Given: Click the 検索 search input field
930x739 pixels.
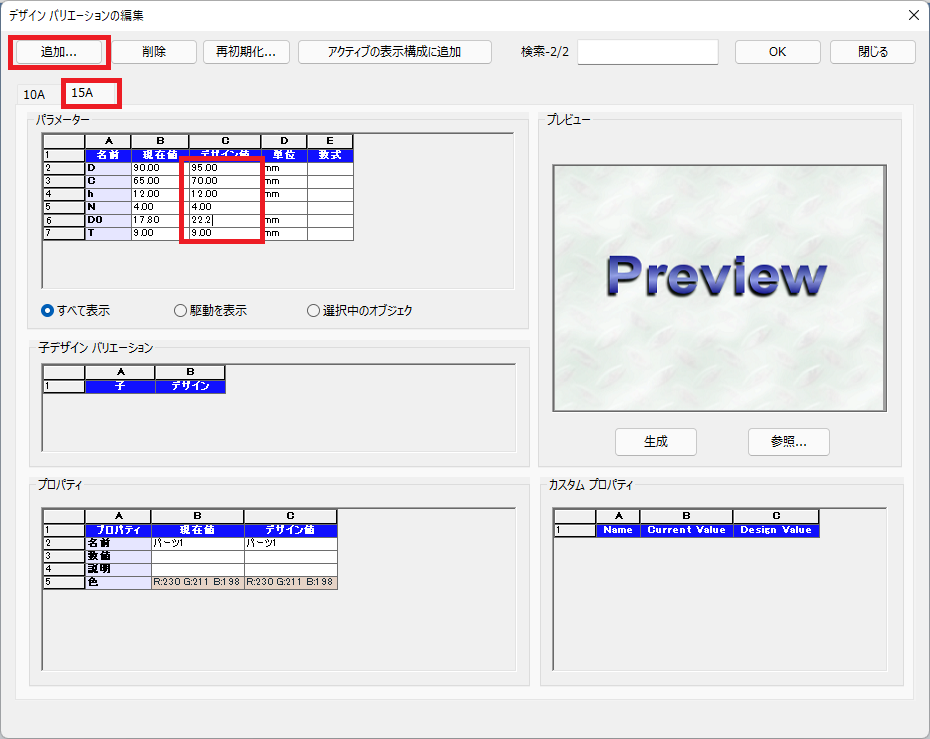Looking at the screenshot, I should [647, 52].
